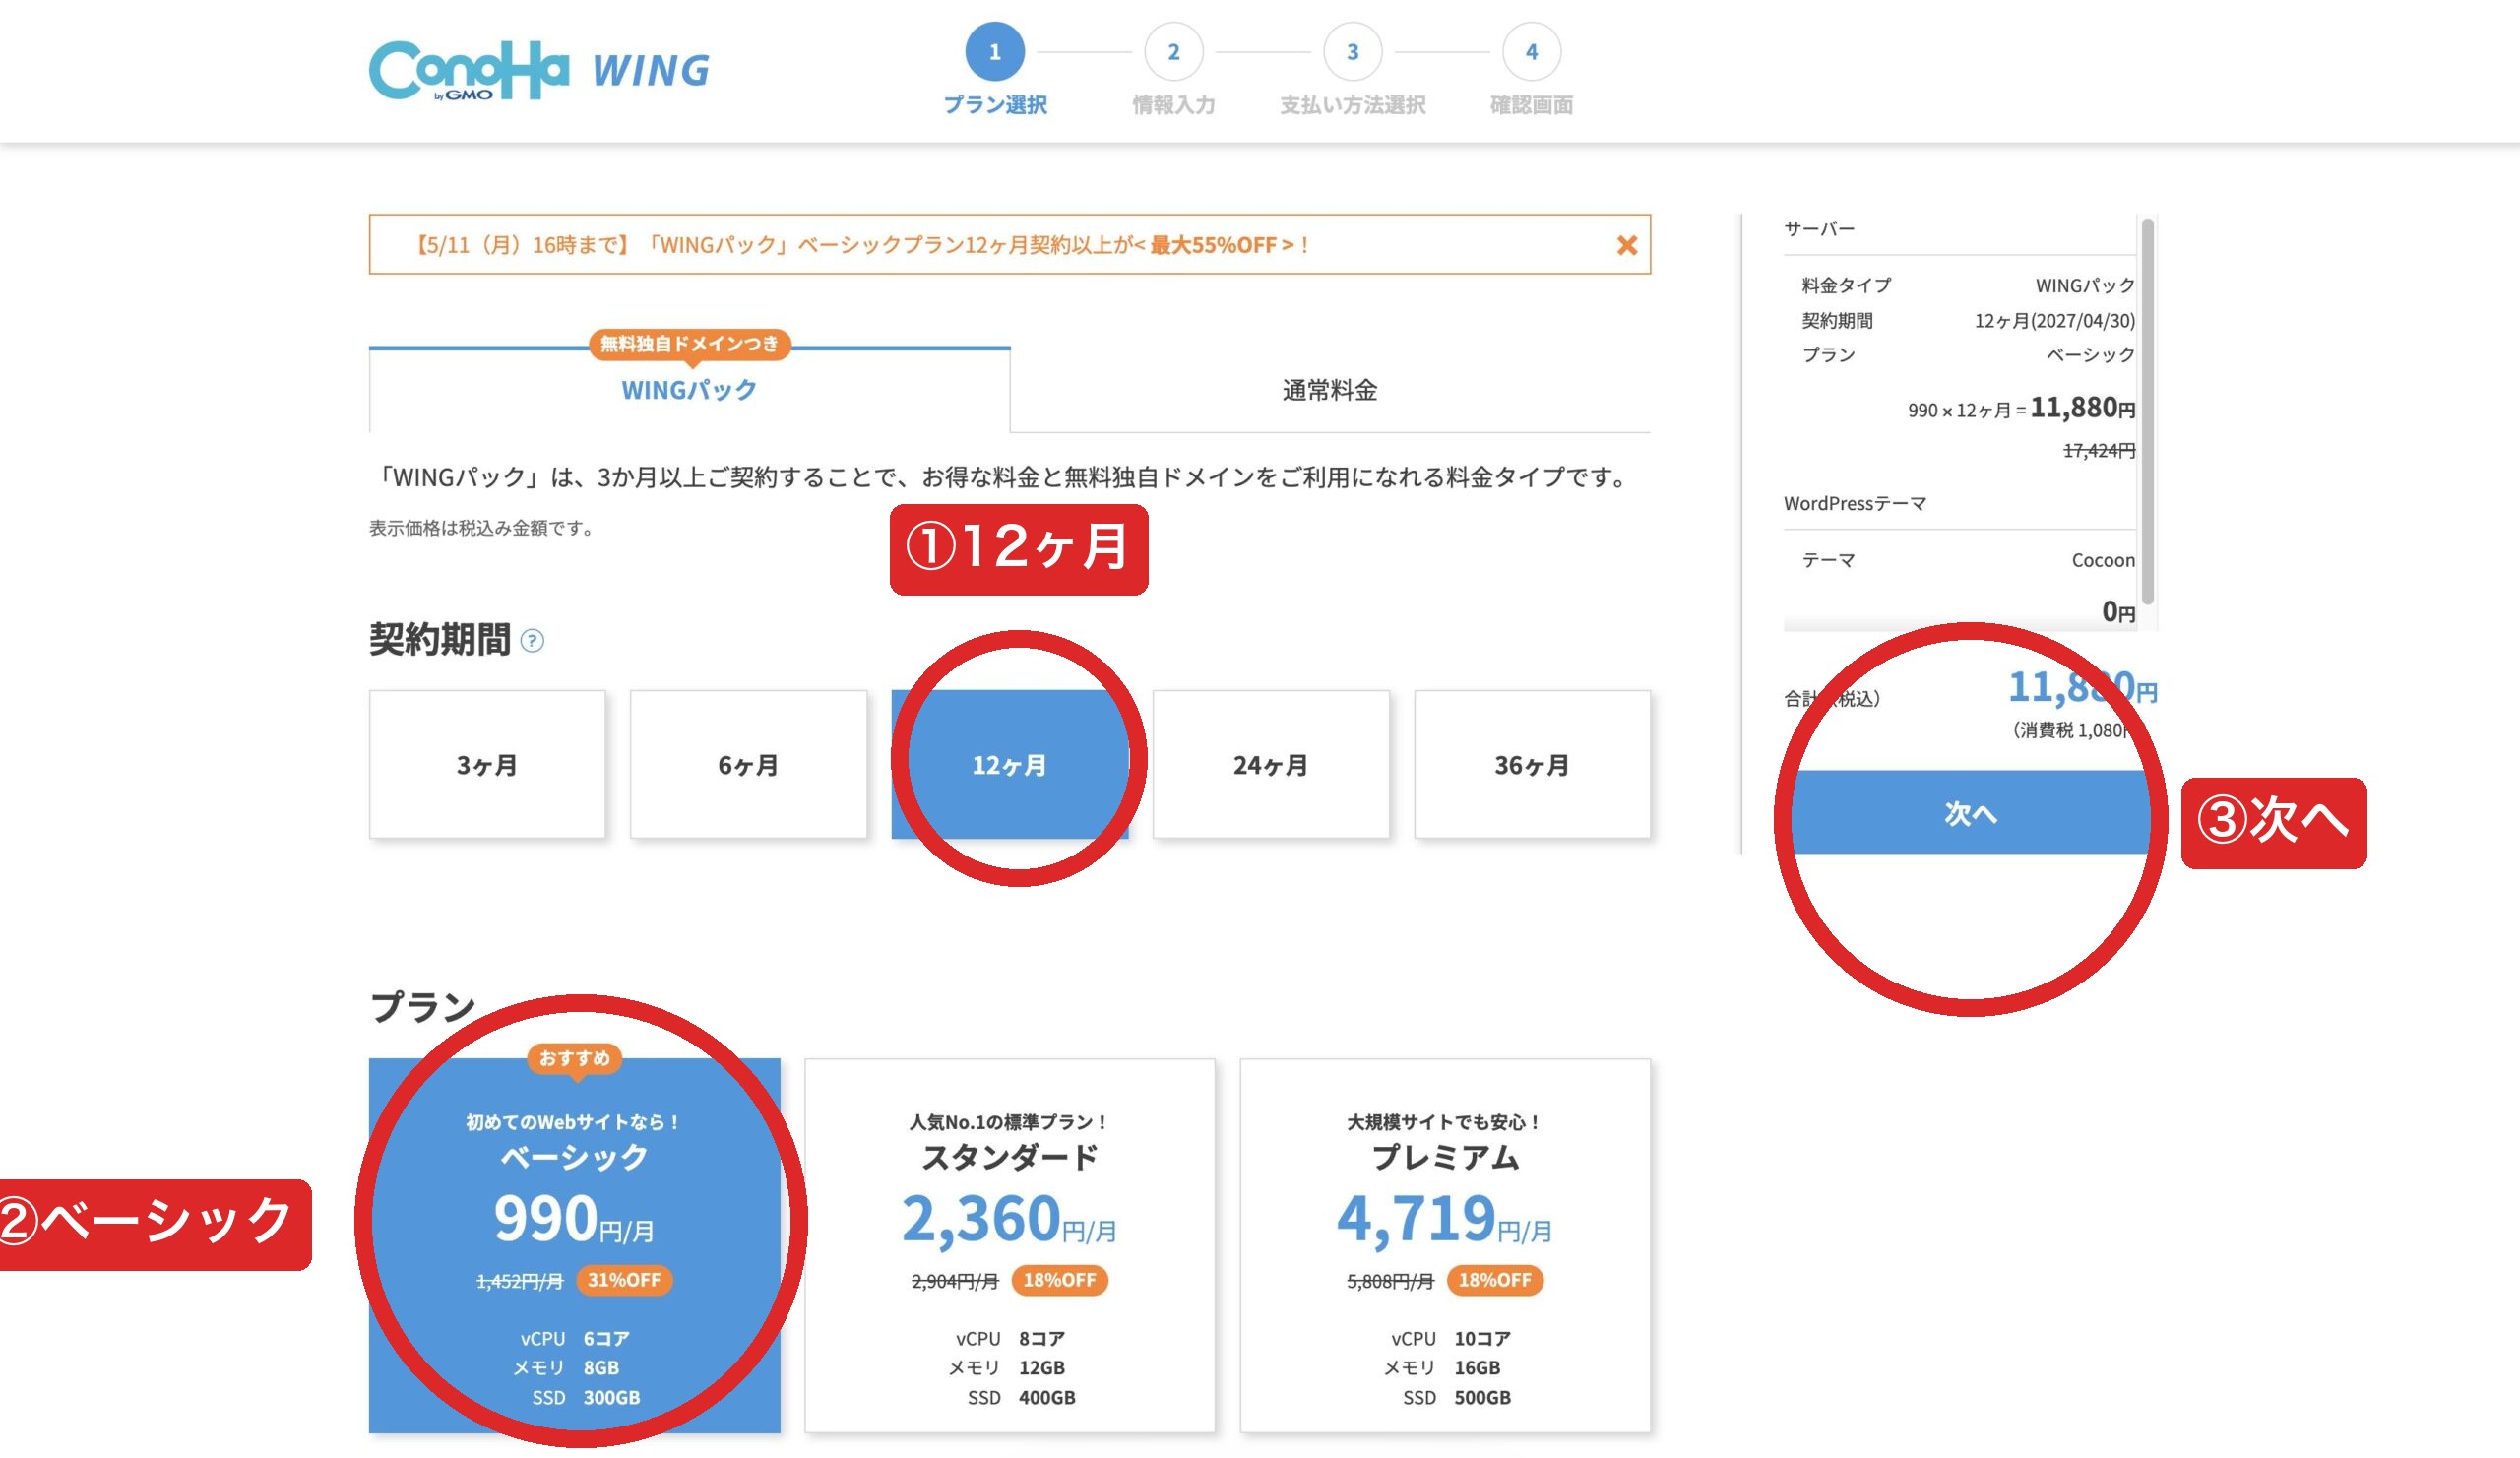The height and width of the screenshot is (1458, 2520).
Task: Switch to the WINGパック tab
Action: click(x=689, y=390)
